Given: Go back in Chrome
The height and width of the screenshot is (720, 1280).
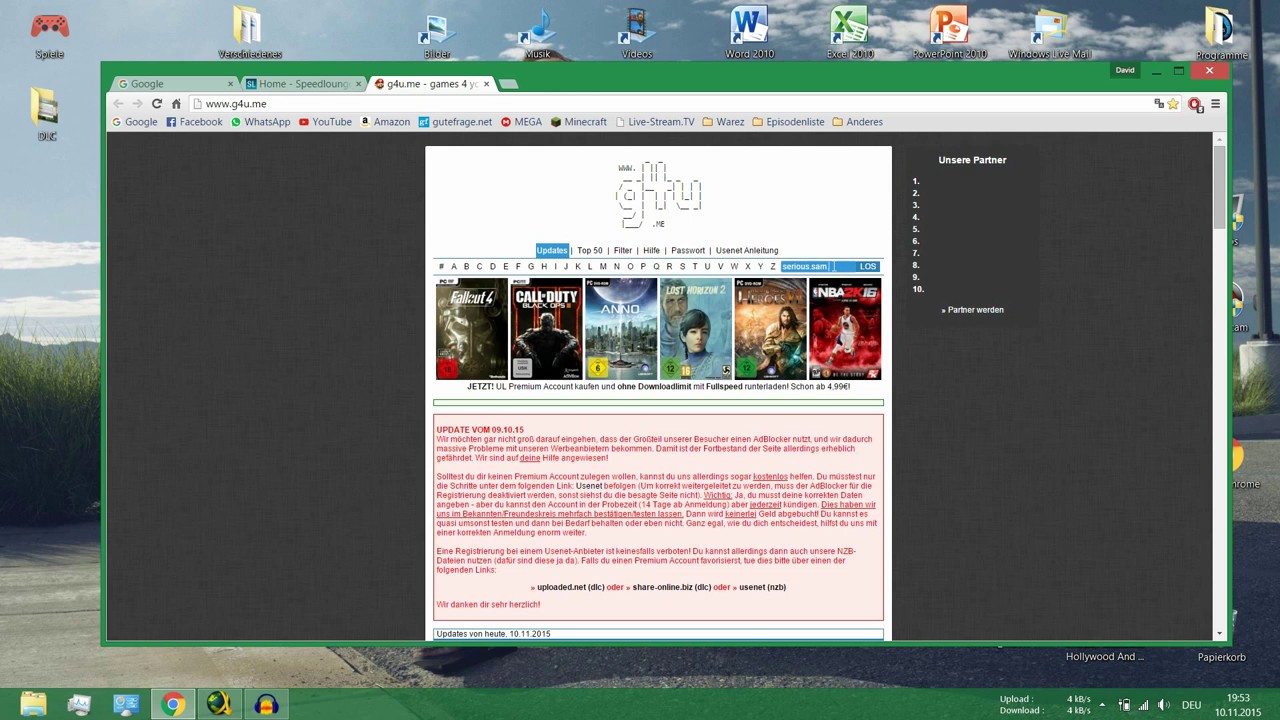Looking at the screenshot, I should (119, 104).
